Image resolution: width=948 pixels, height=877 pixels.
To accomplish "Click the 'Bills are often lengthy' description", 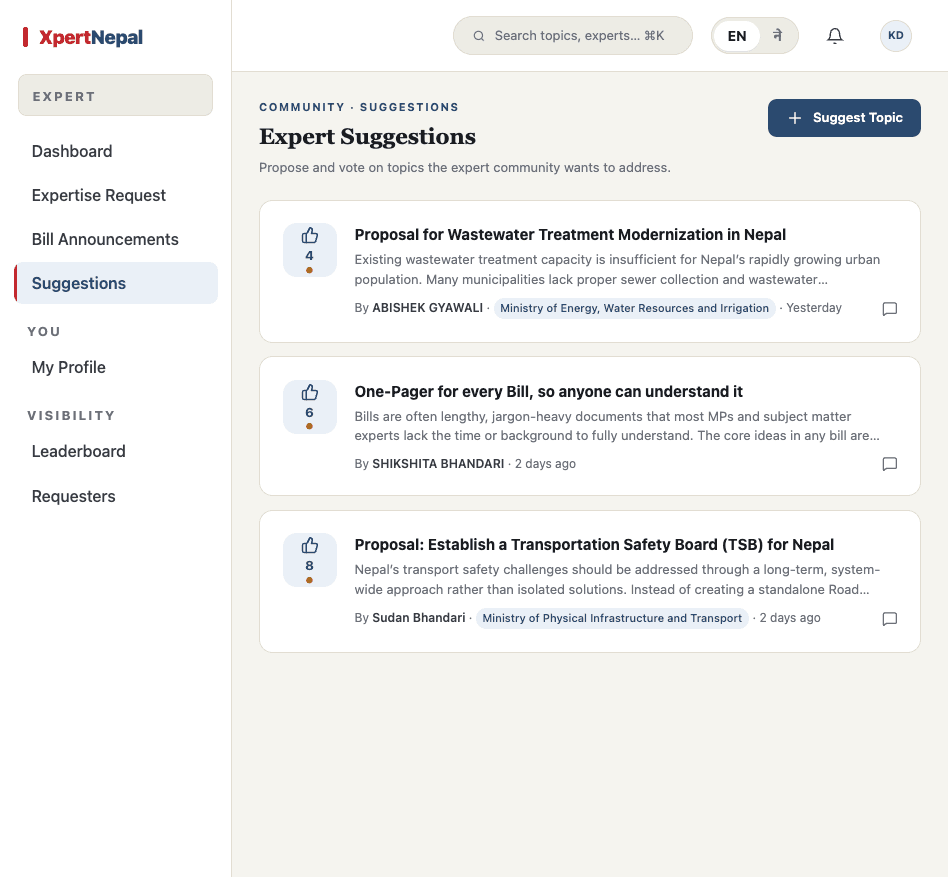I will [x=617, y=426].
